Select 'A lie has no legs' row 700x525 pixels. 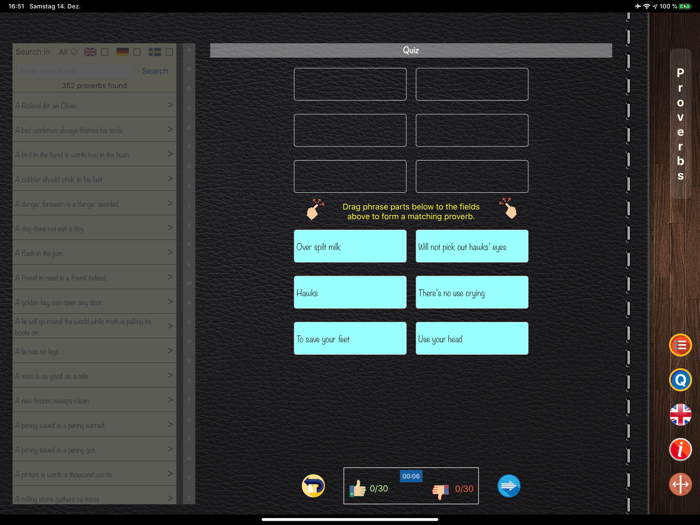(x=94, y=351)
